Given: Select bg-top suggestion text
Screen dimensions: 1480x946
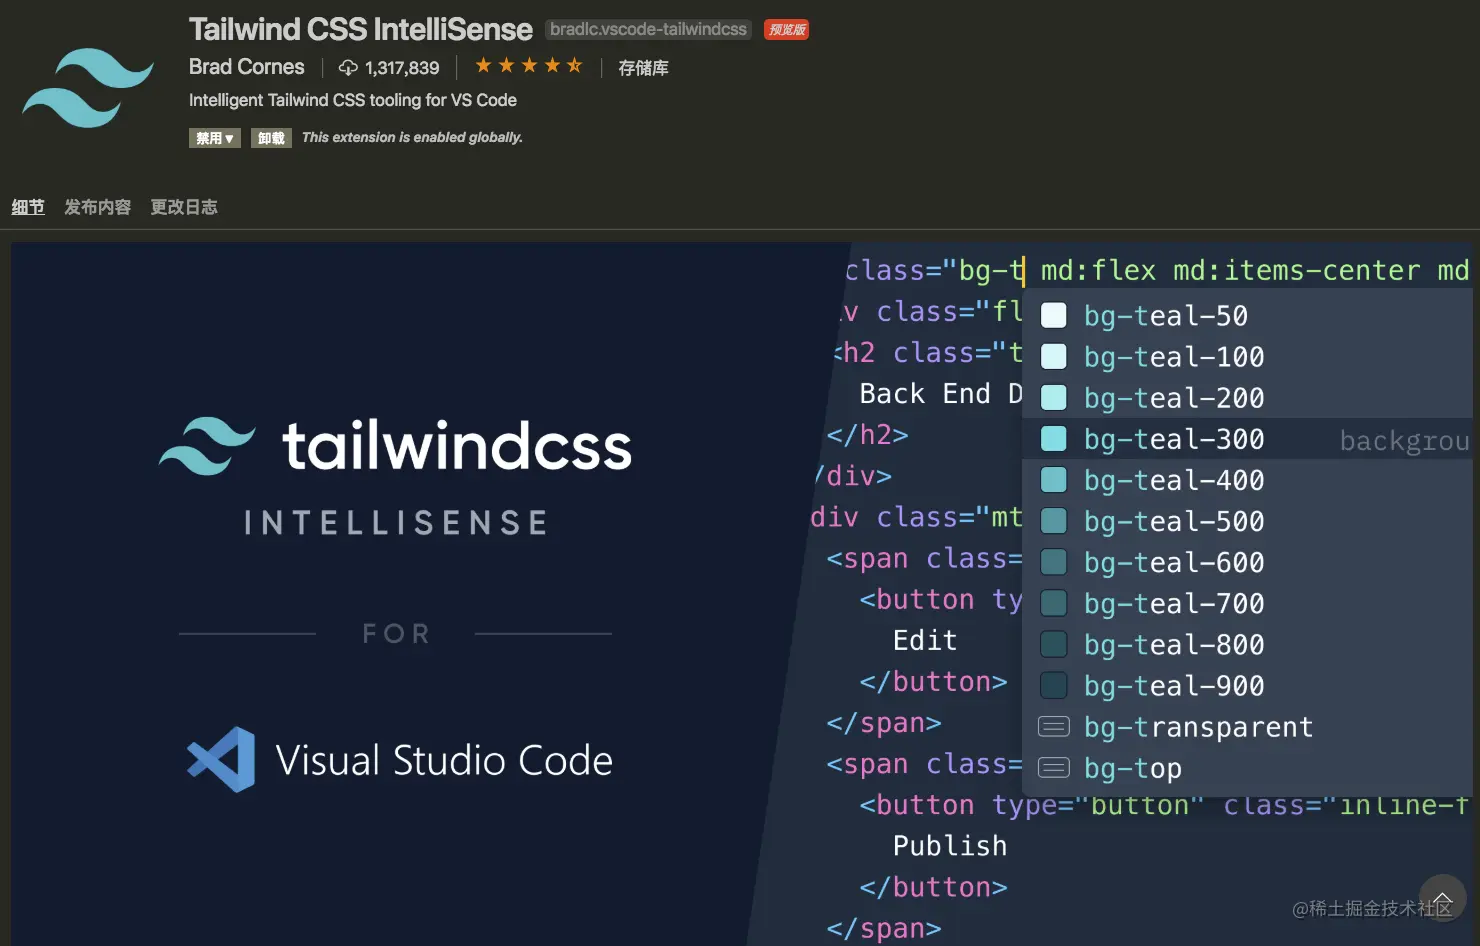Looking at the screenshot, I should point(1133,768).
